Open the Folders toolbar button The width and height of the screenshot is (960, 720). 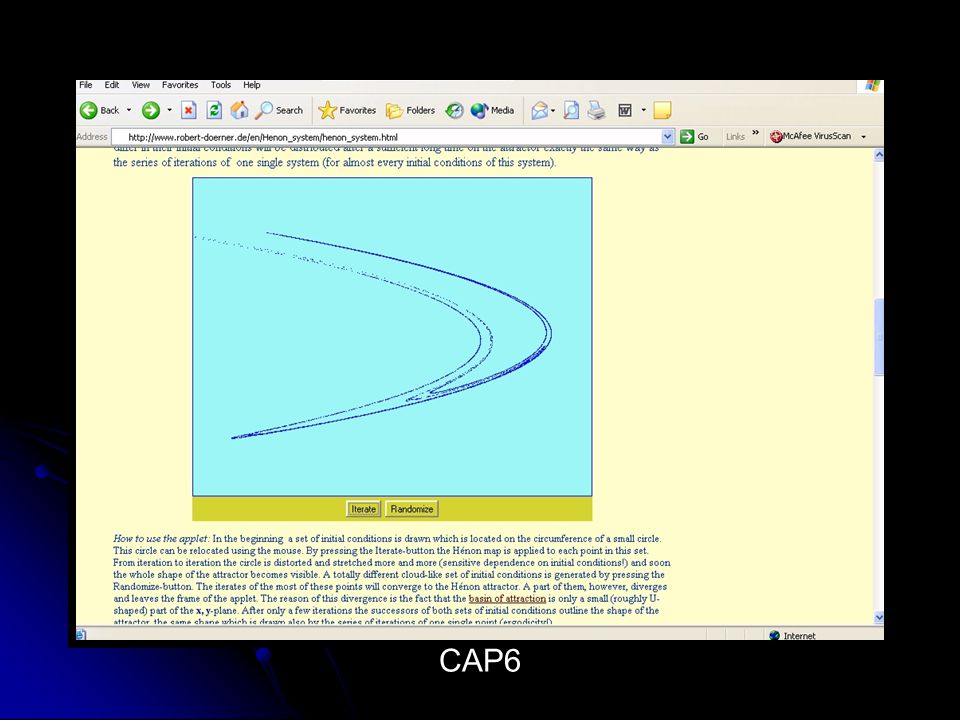click(410, 110)
